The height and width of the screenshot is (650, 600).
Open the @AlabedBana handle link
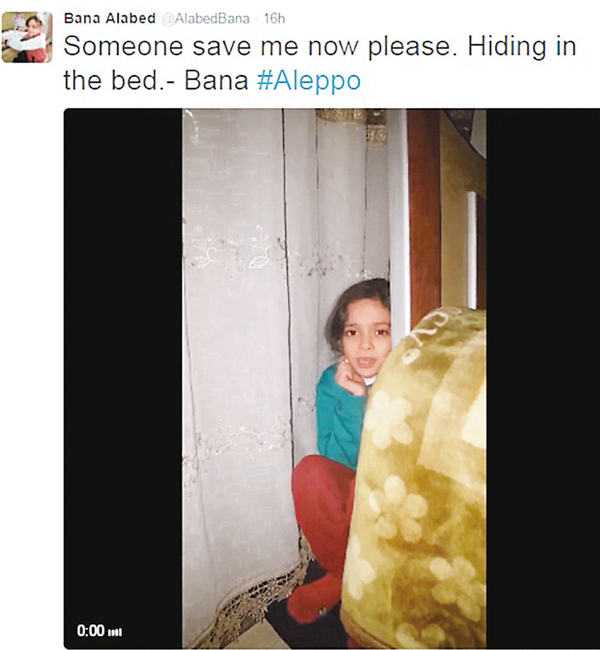(206, 19)
